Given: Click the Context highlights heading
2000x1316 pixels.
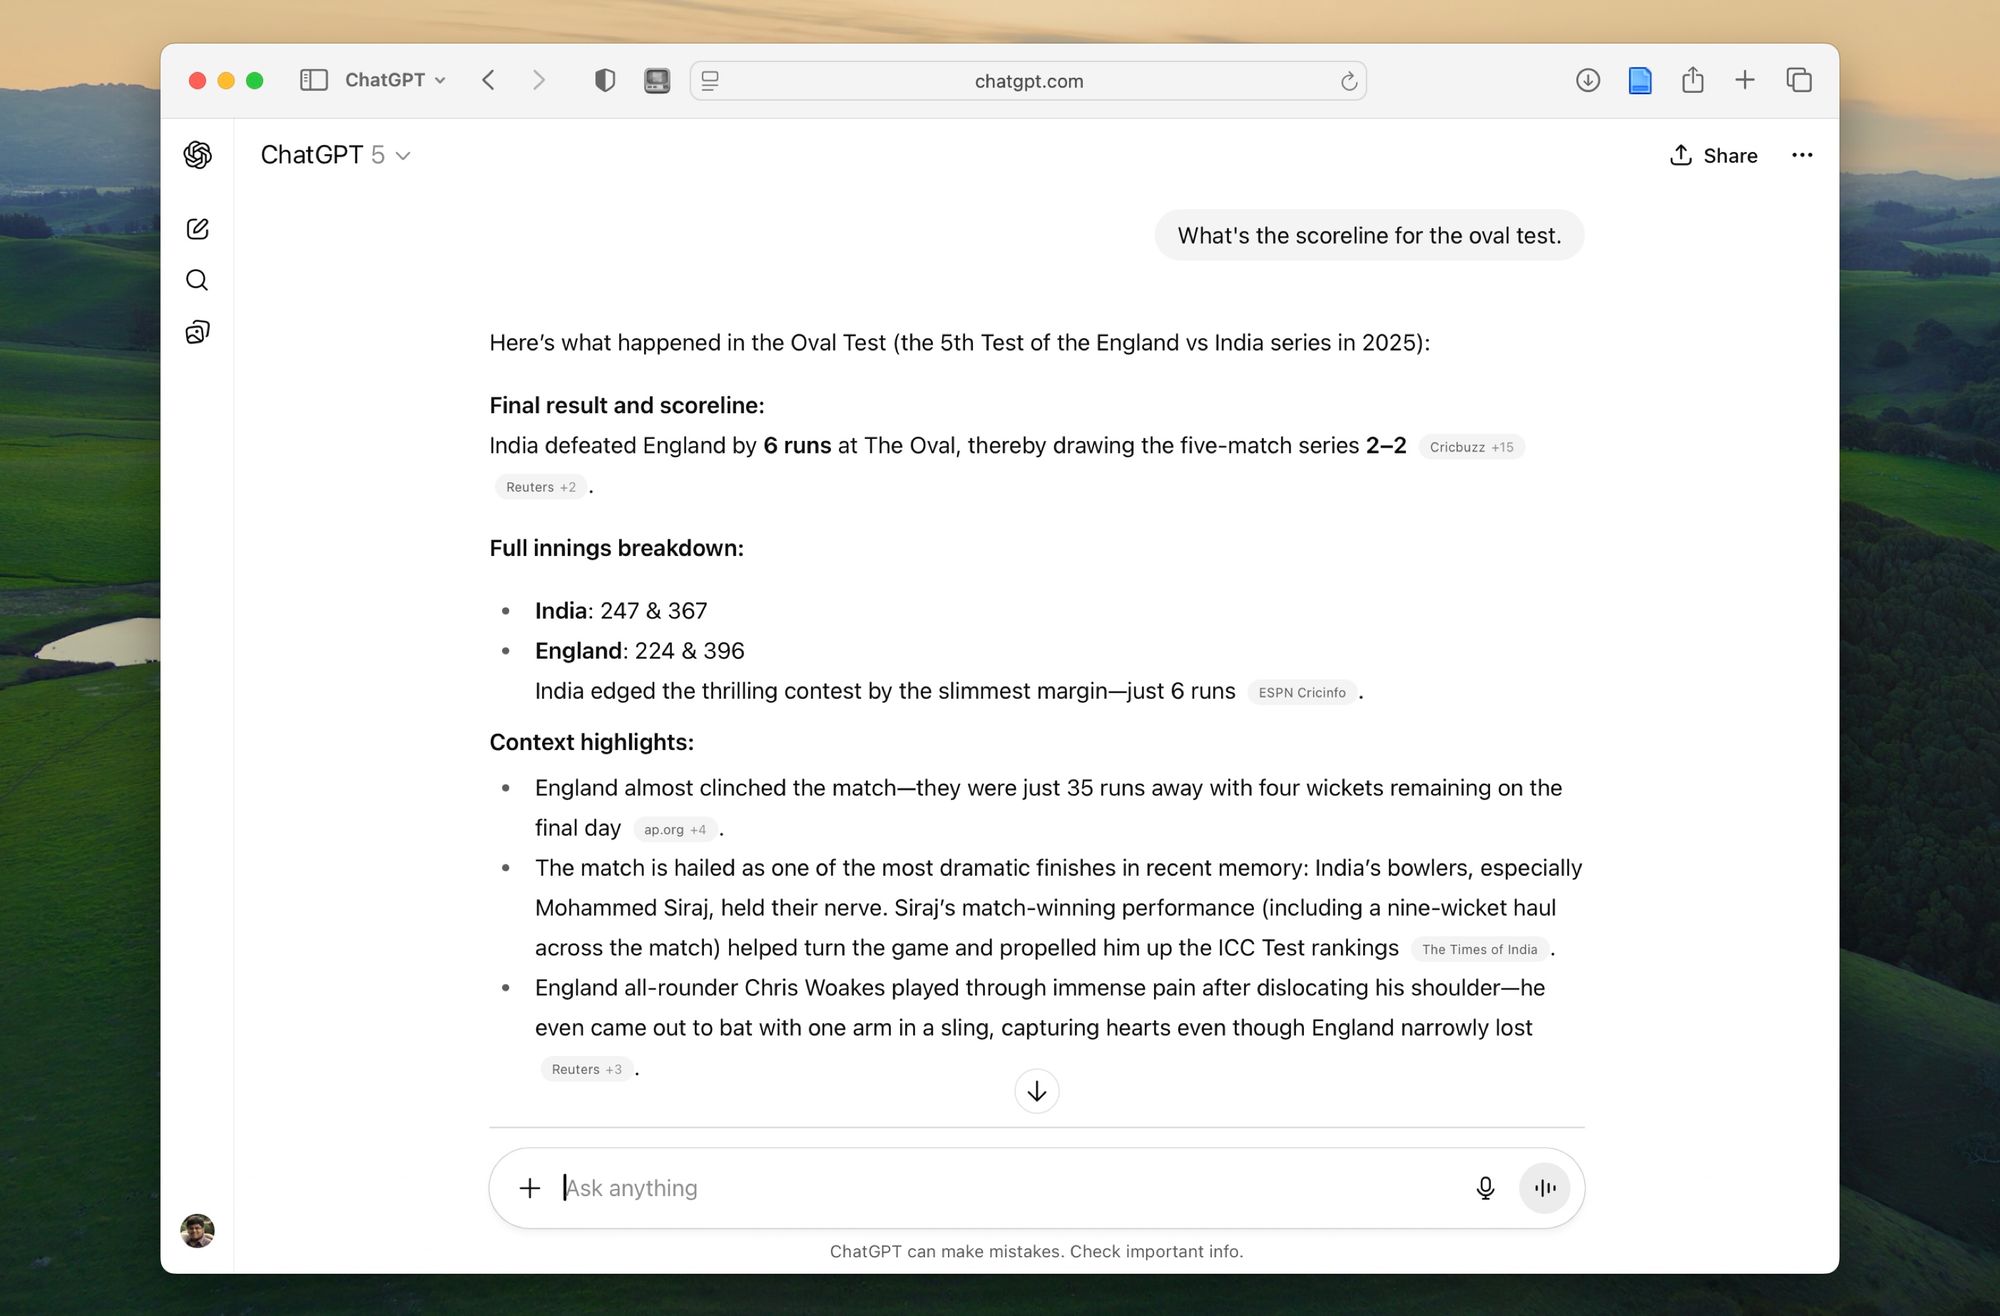Looking at the screenshot, I should (x=592, y=742).
